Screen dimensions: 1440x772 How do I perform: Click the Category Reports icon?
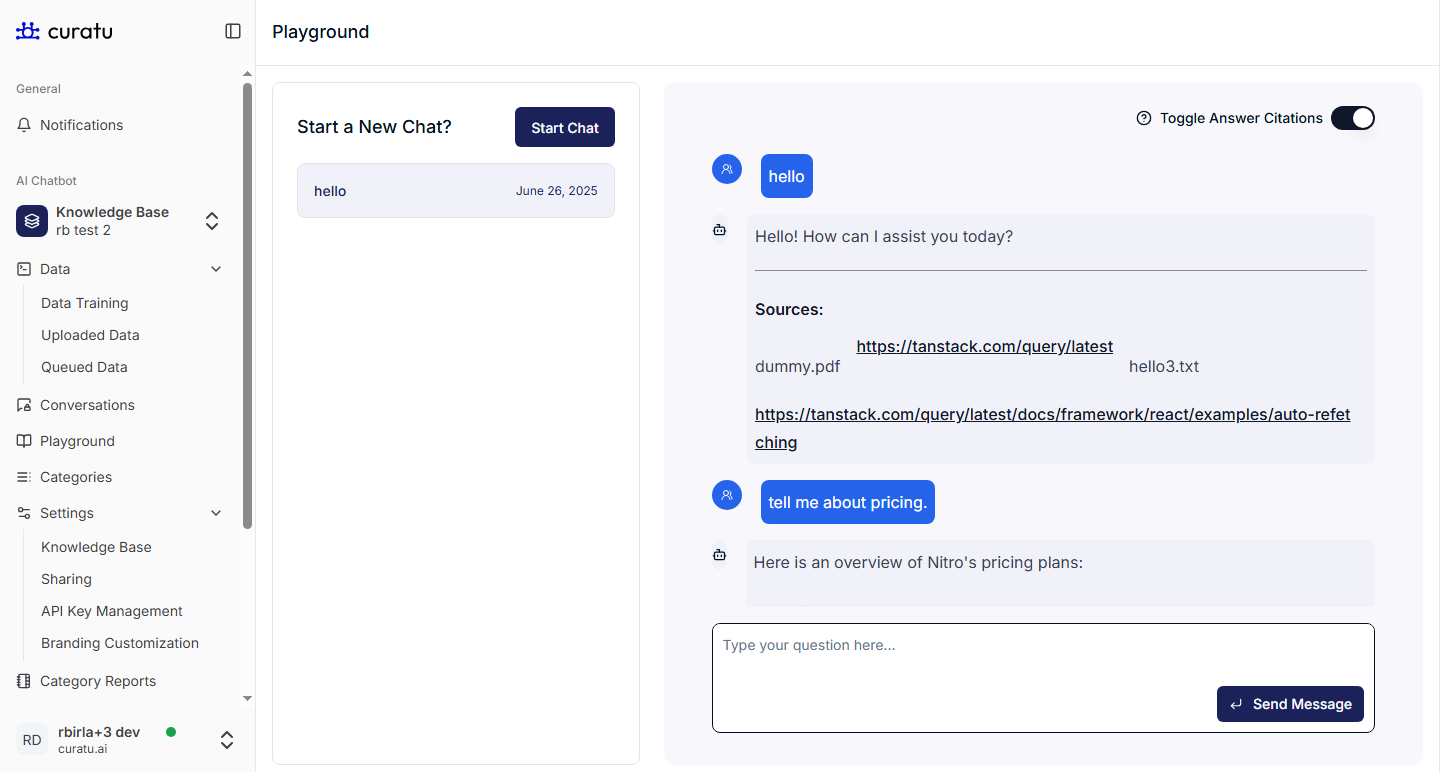tap(24, 681)
